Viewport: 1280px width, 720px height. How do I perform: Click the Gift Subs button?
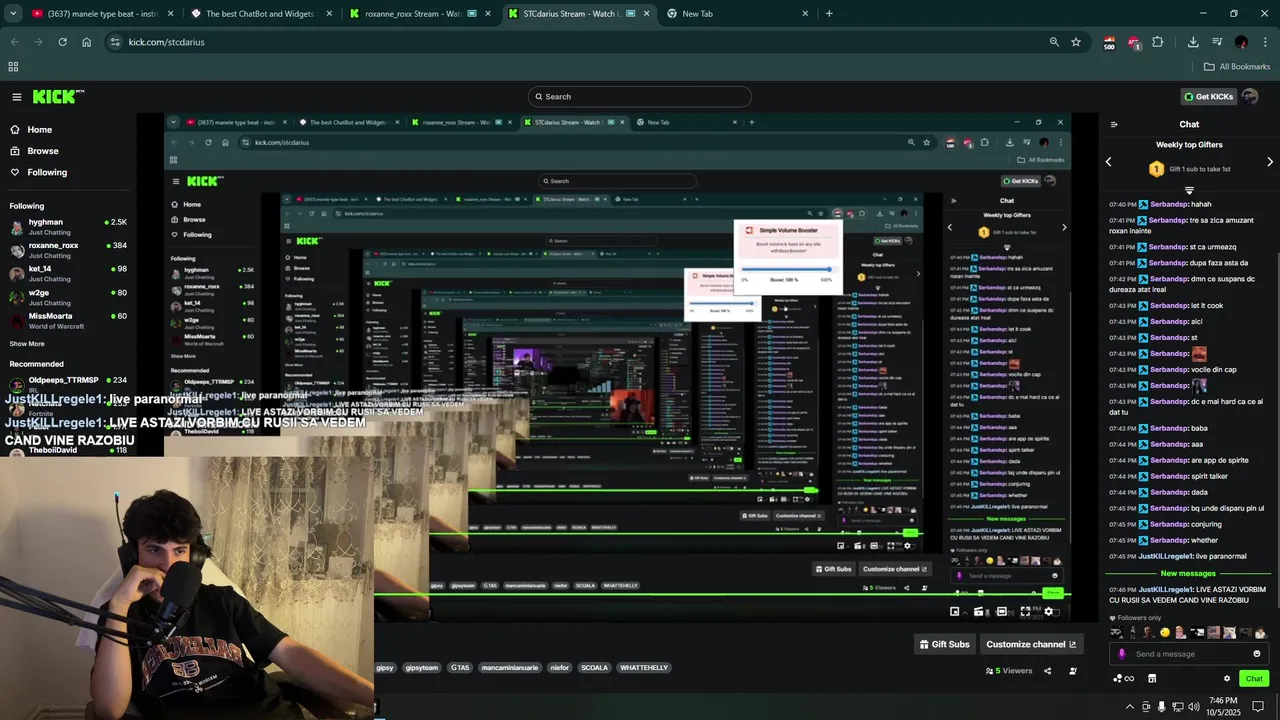point(944,645)
